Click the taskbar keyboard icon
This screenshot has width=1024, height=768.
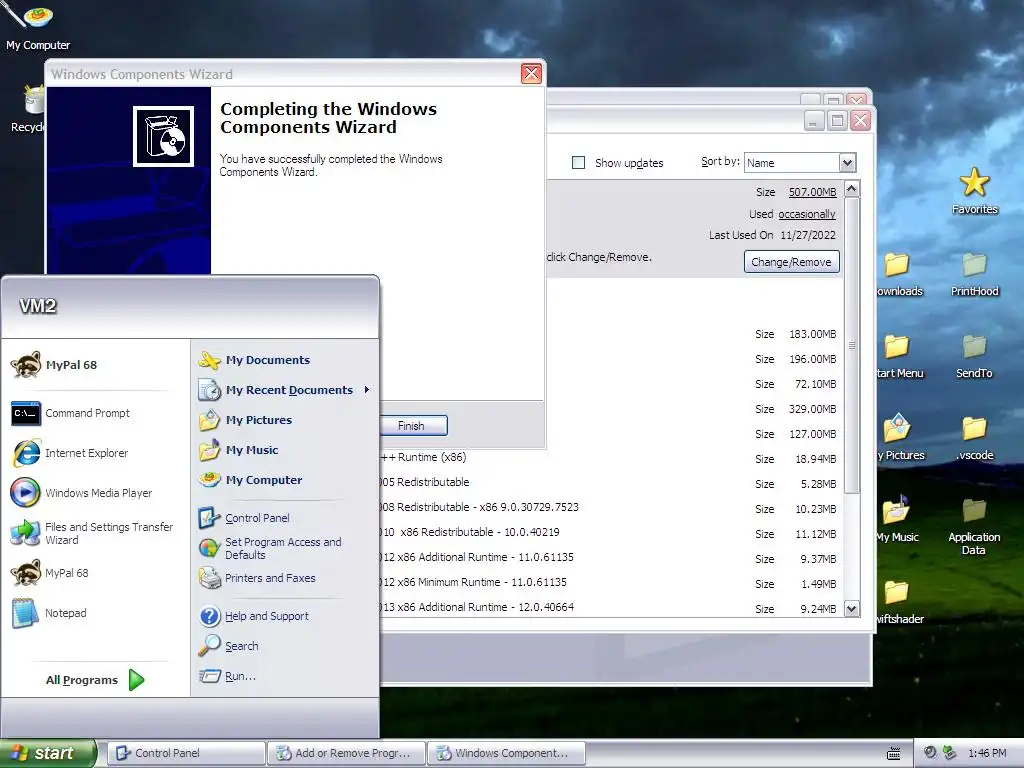tap(894, 754)
